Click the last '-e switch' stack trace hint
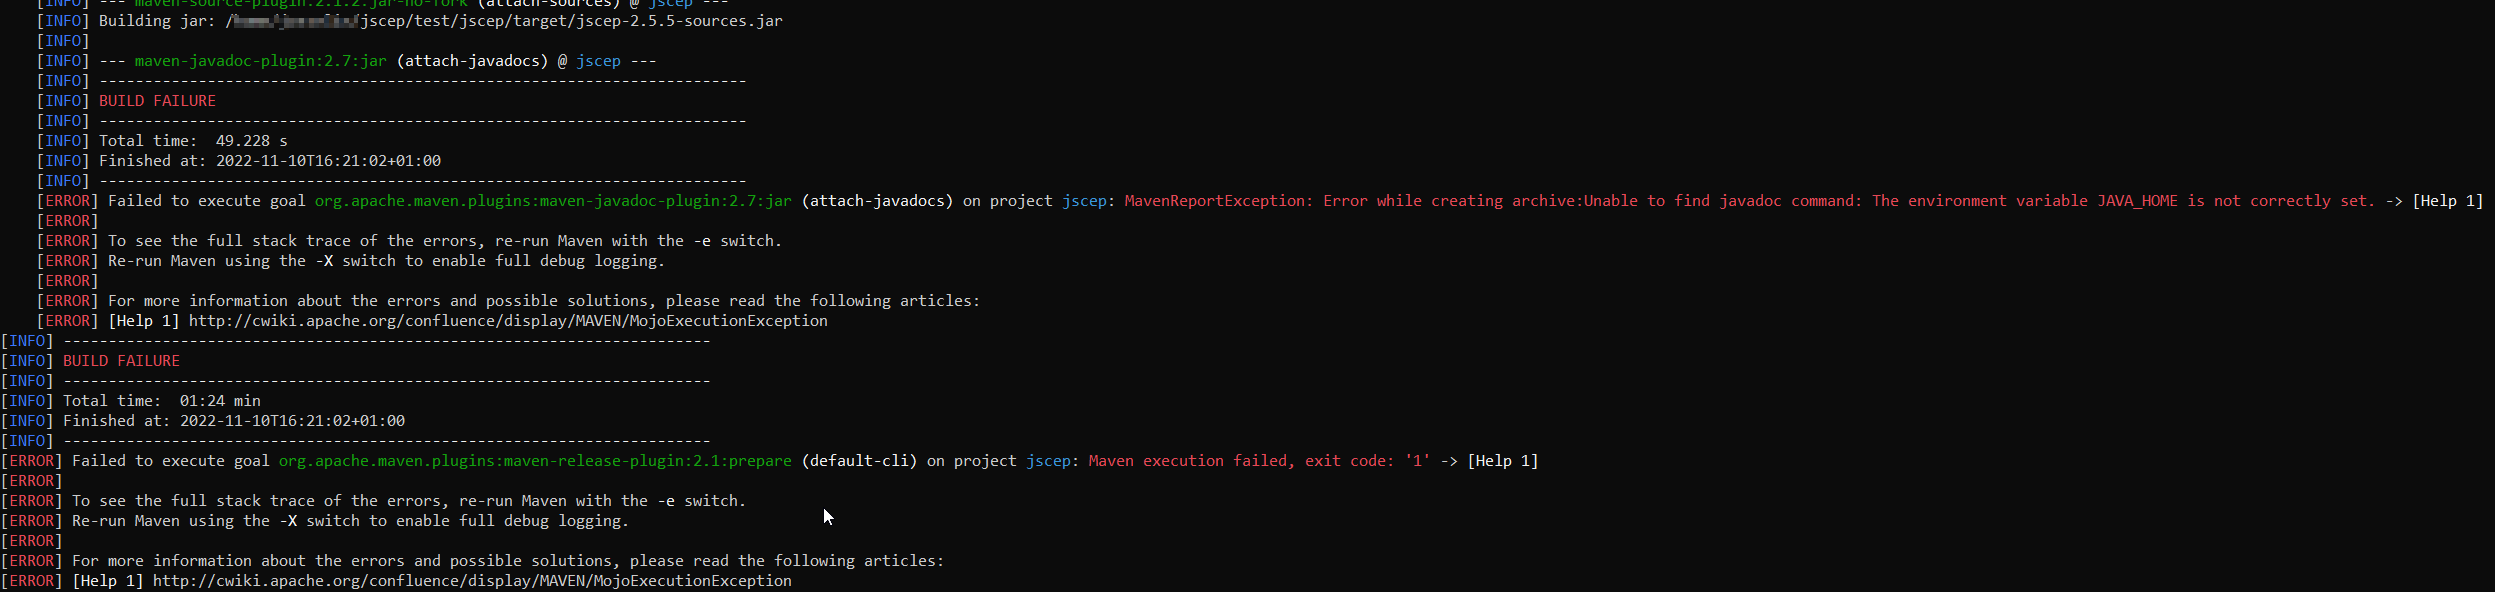 409,501
